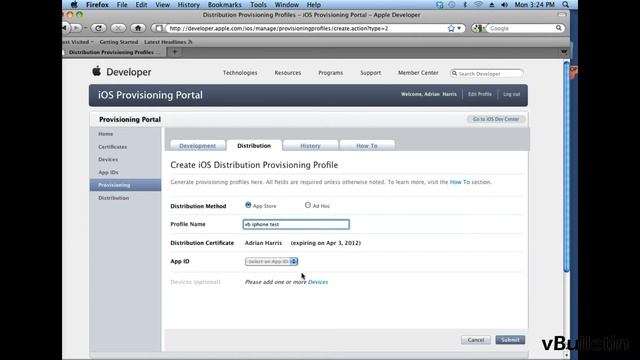The width and height of the screenshot is (640, 360).
Task: Click the Edit Profile link
Action: (x=480, y=94)
